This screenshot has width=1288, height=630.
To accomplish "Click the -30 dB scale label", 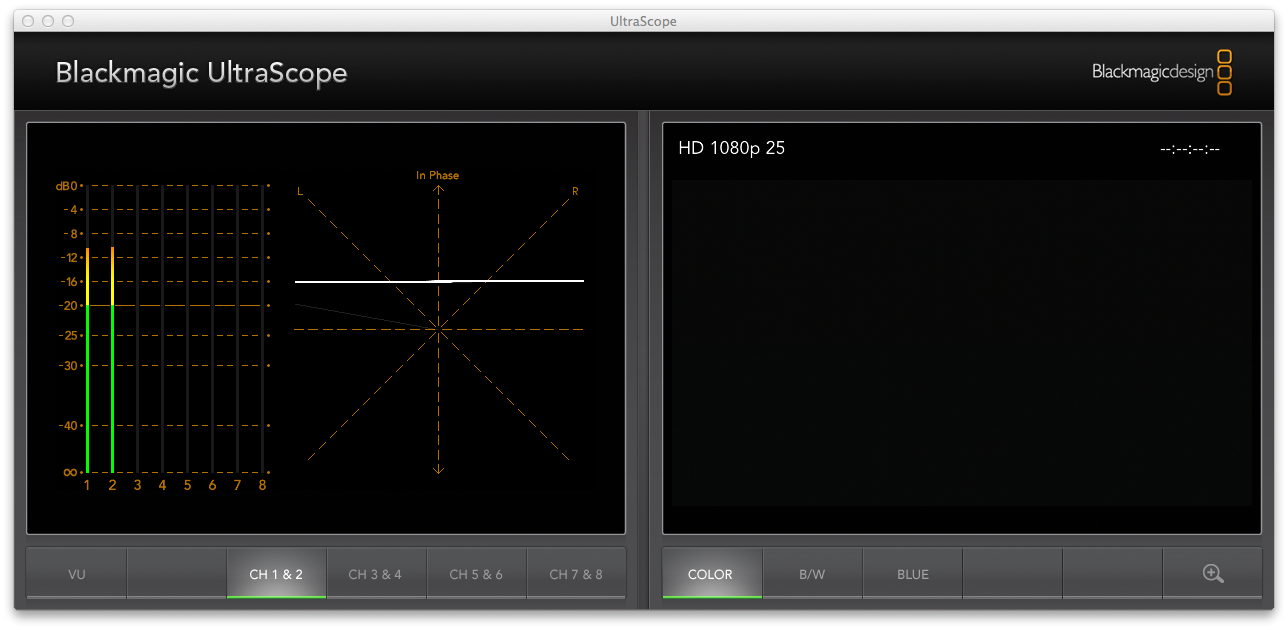I will (x=69, y=366).
